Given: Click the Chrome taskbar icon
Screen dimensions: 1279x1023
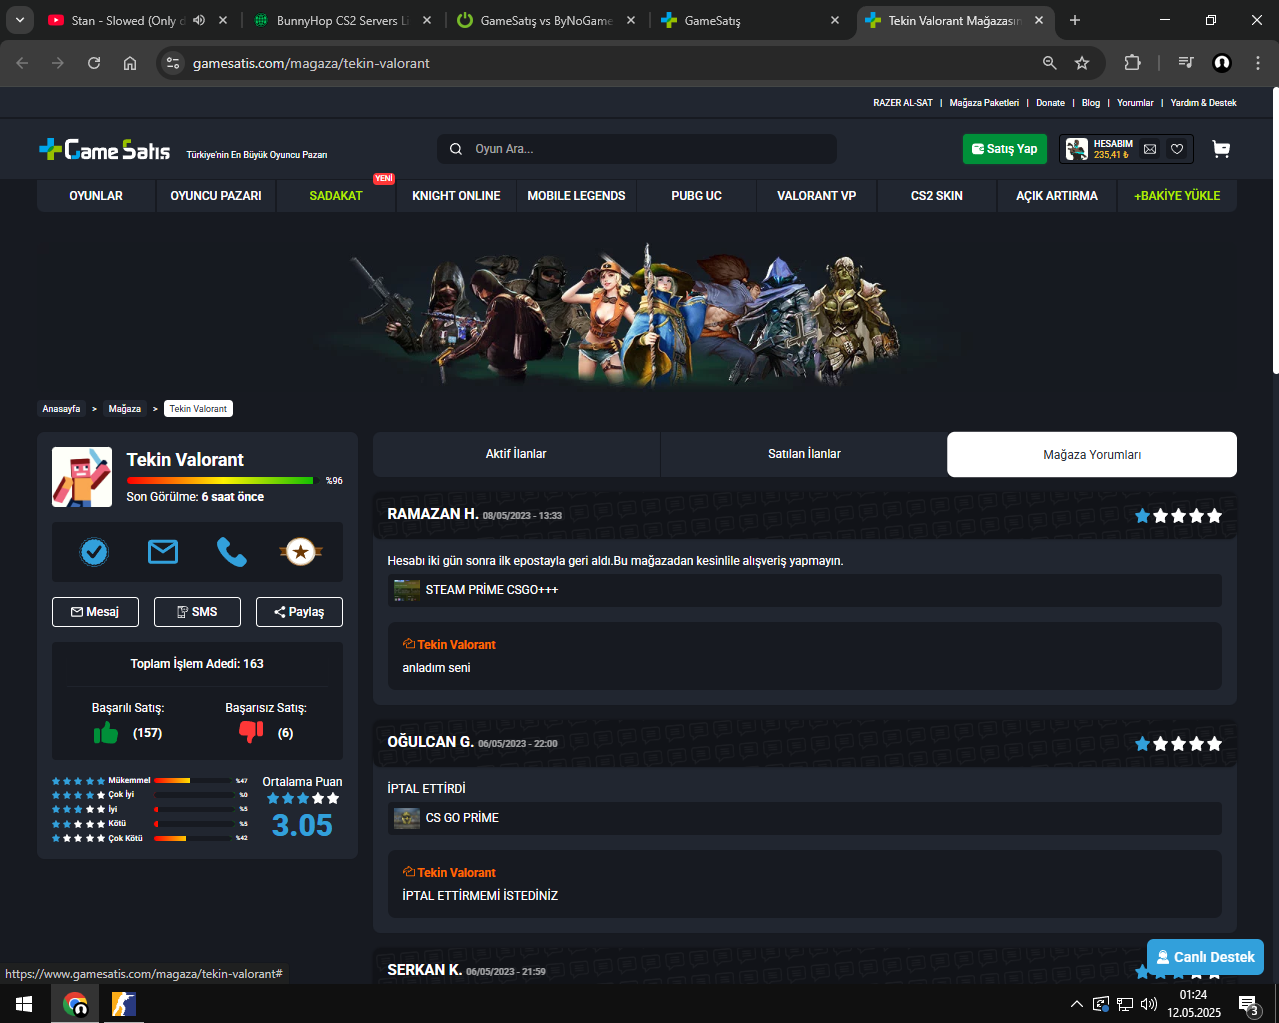Looking at the screenshot, I should point(75,1004).
